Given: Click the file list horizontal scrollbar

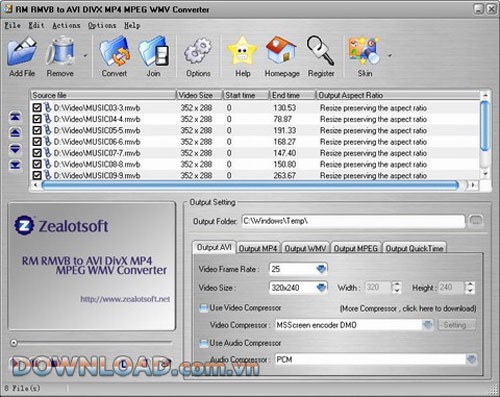Looking at the screenshot, I should [x=250, y=185].
